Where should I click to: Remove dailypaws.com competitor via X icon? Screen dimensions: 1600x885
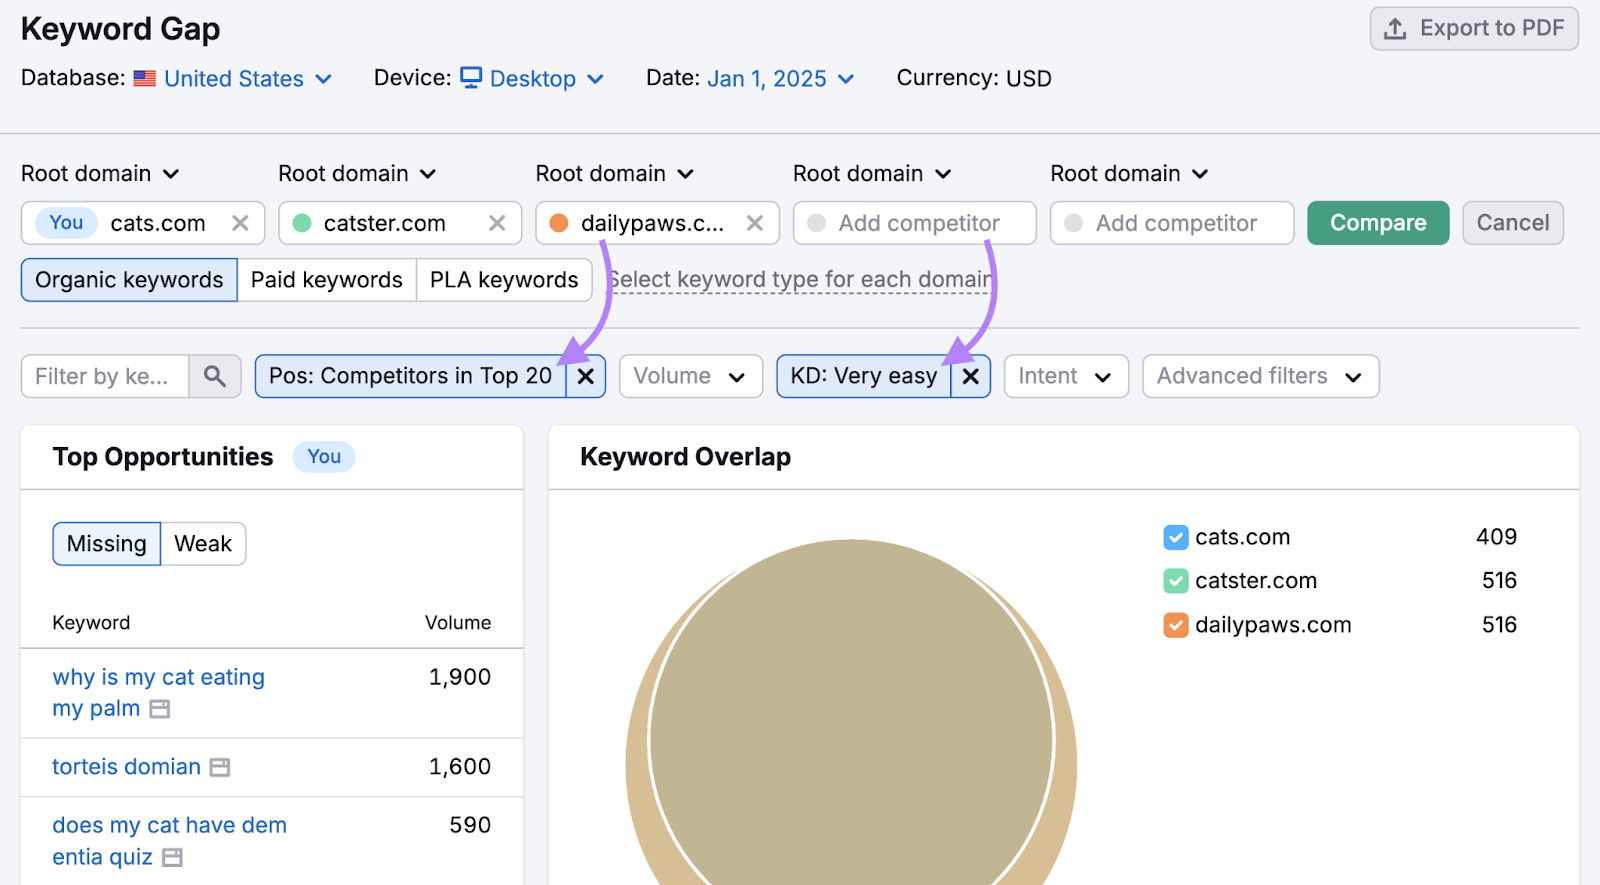[x=755, y=223]
